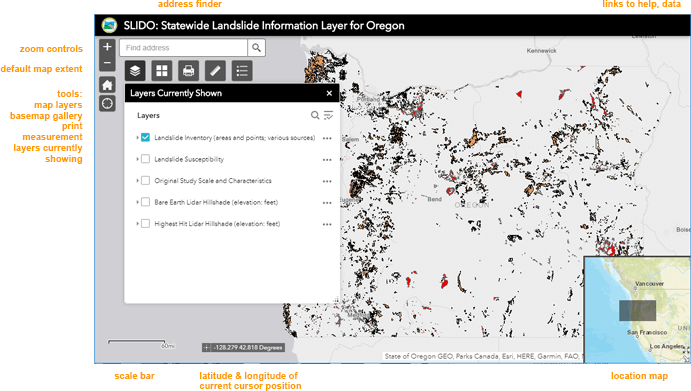
Task: Open more options for Highest Hit Lidar layer
Action: pyautogui.click(x=327, y=224)
